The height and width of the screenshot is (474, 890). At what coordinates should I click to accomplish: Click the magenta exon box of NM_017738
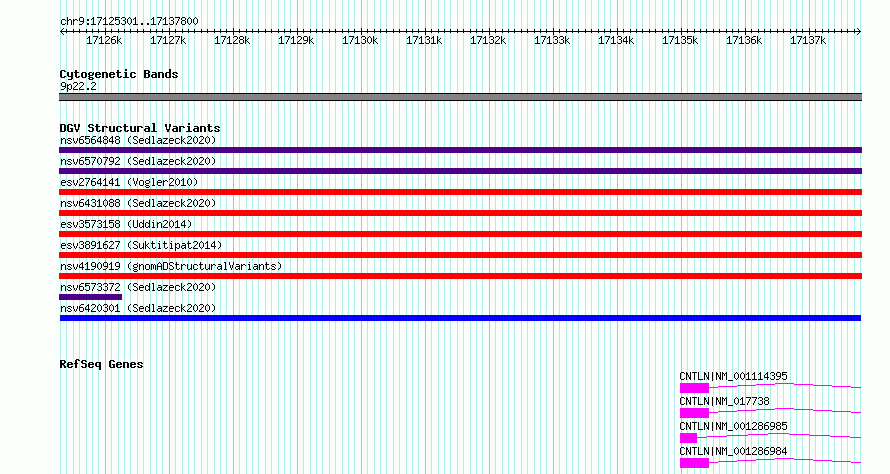694,413
